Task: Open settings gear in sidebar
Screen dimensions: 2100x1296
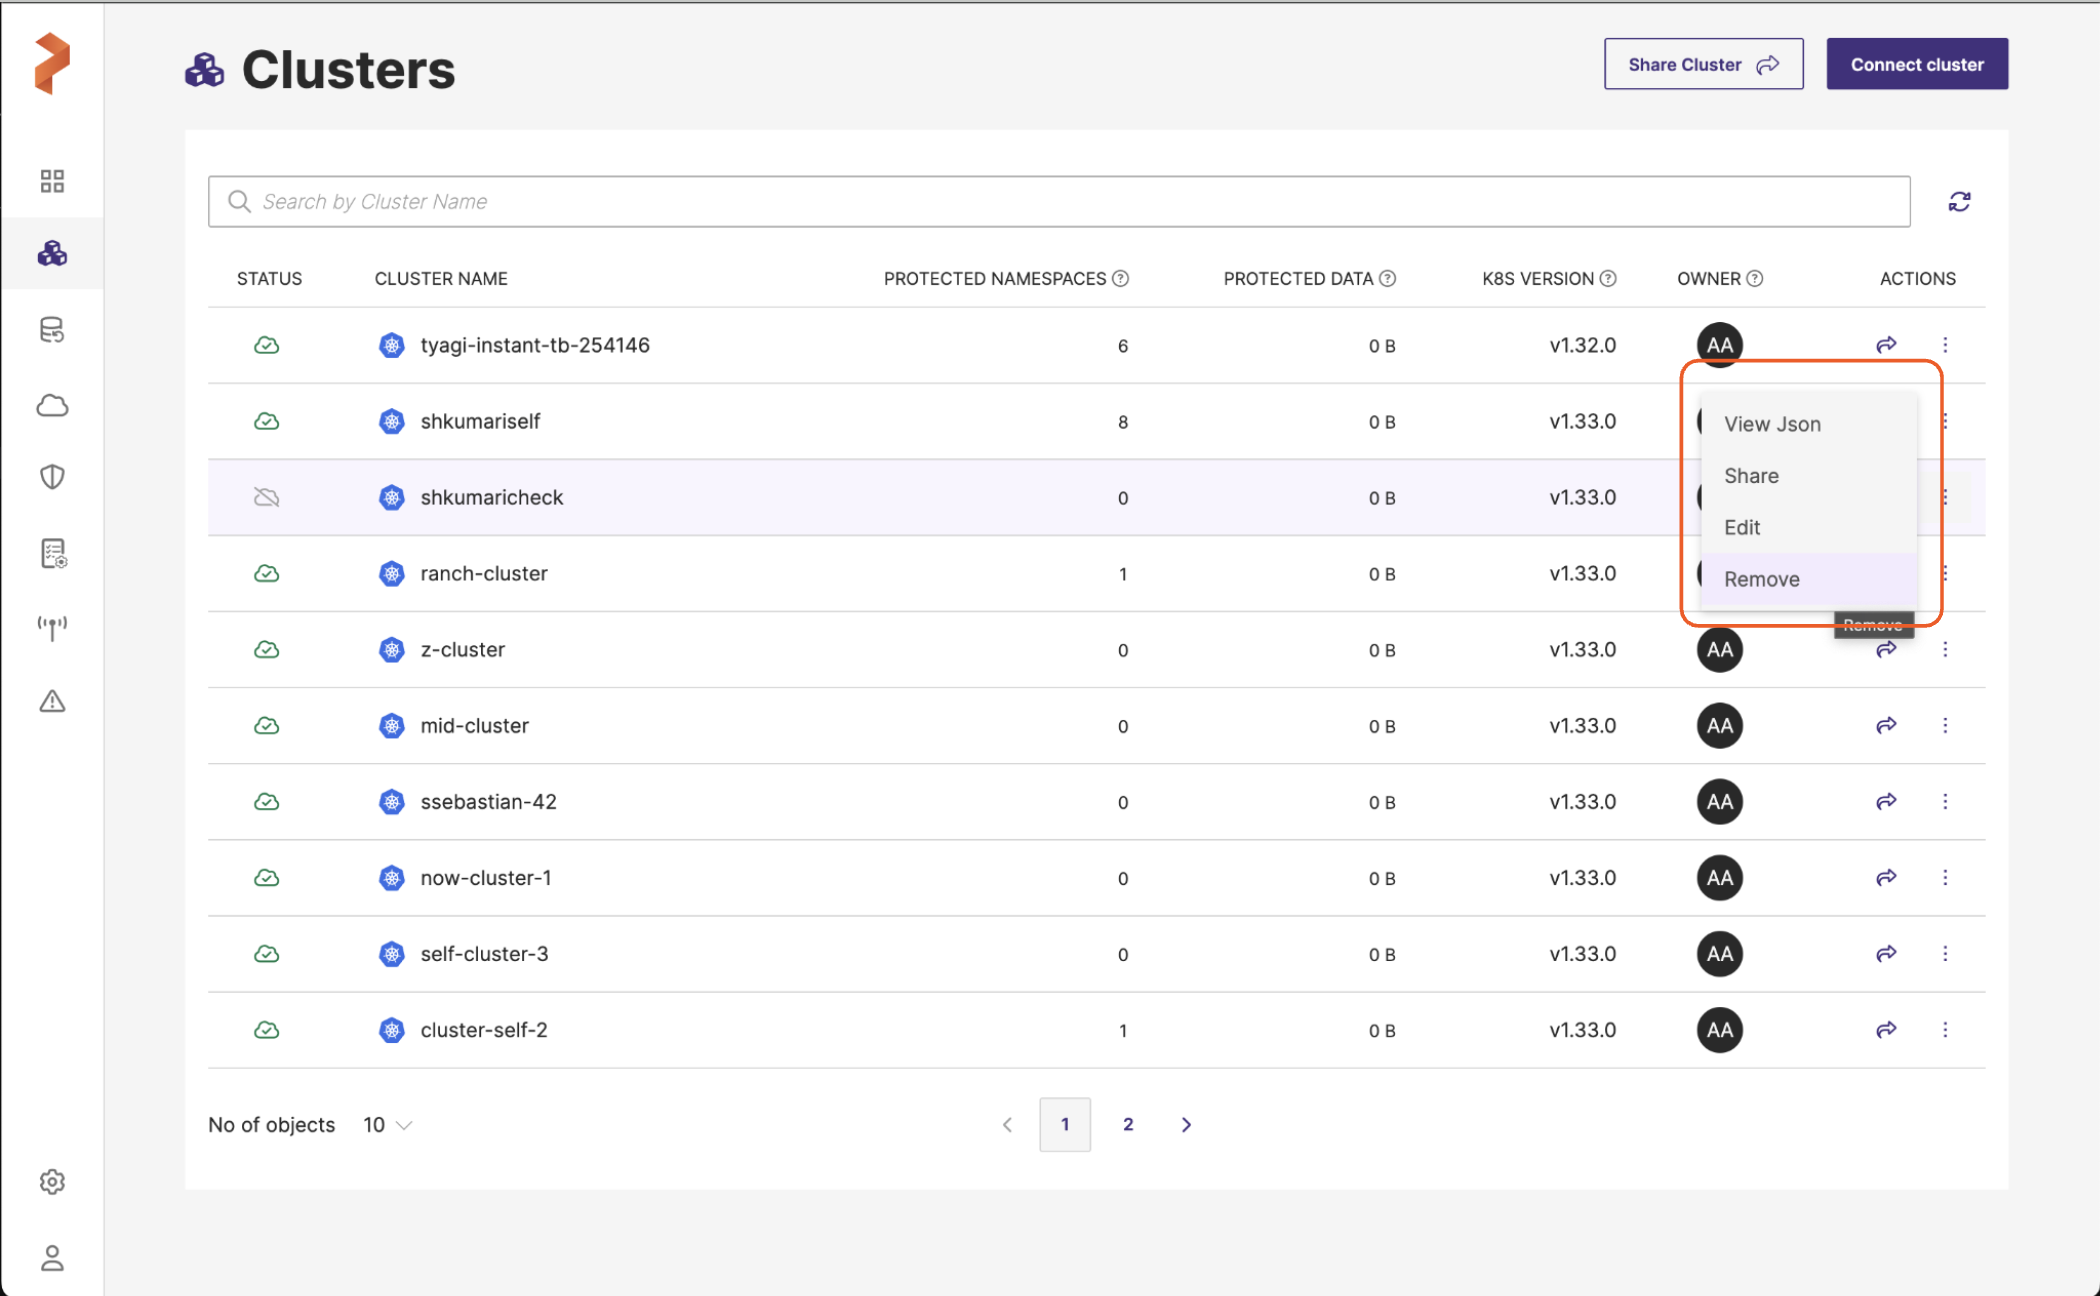Action: tap(52, 1182)
